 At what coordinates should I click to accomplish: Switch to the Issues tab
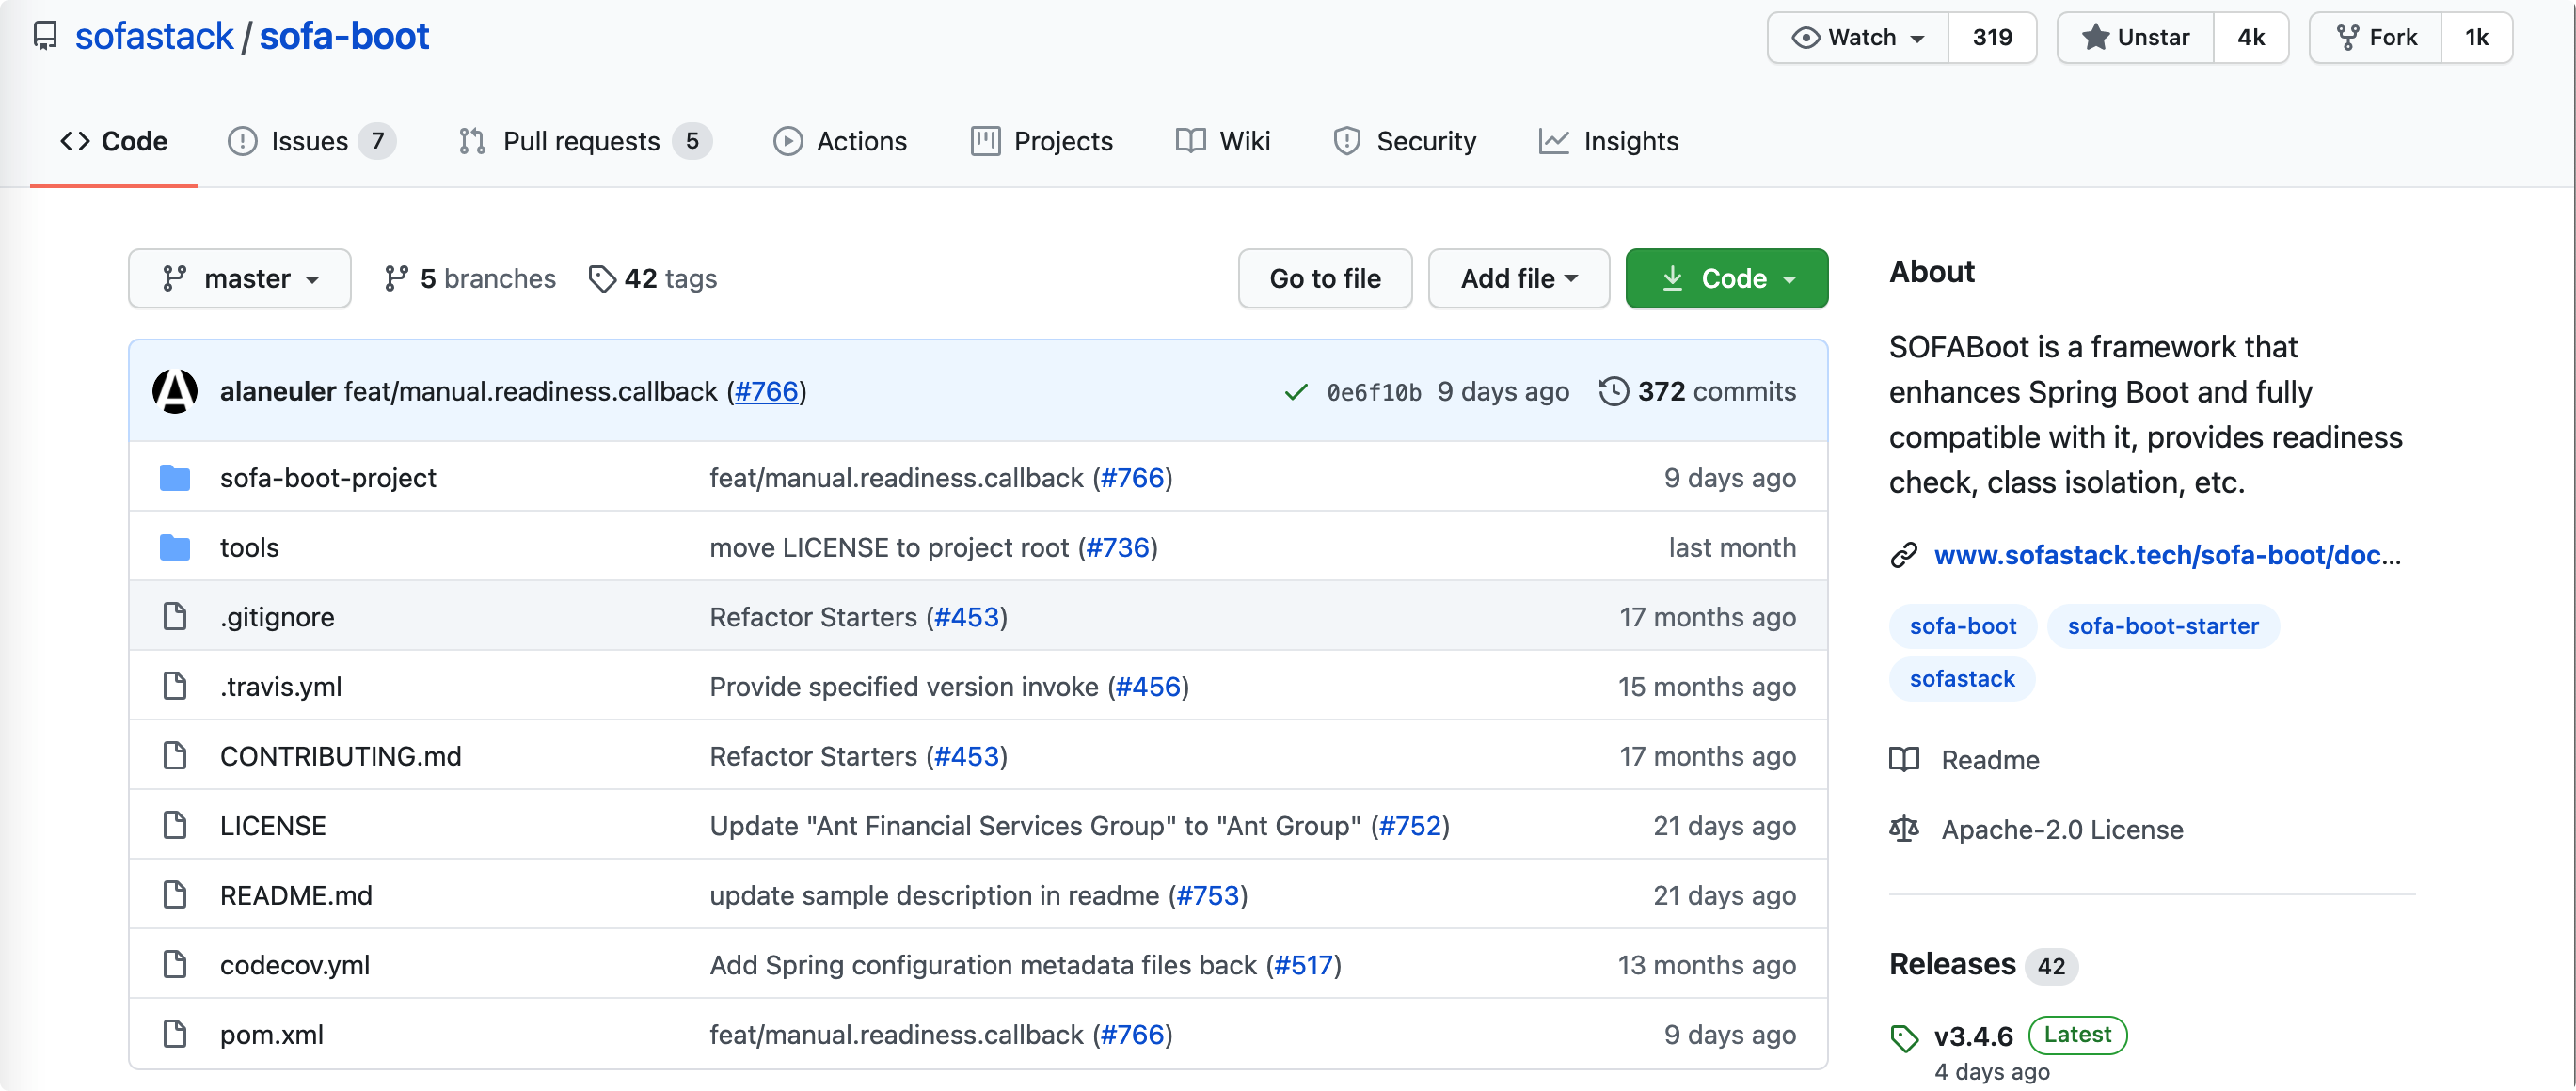coord(310,142)
